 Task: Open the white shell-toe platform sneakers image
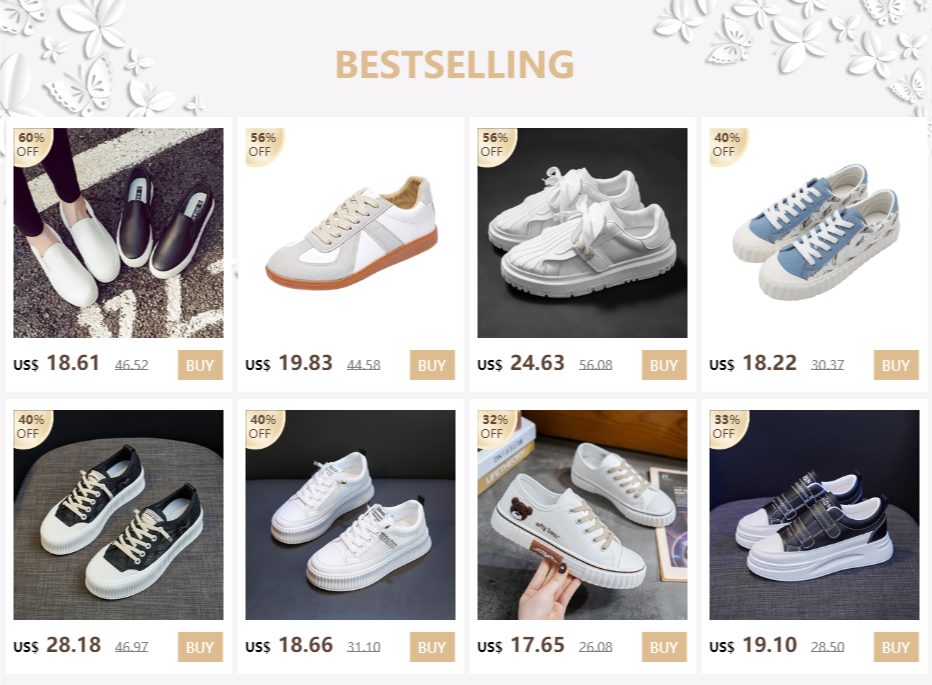[x=582, y=233]
